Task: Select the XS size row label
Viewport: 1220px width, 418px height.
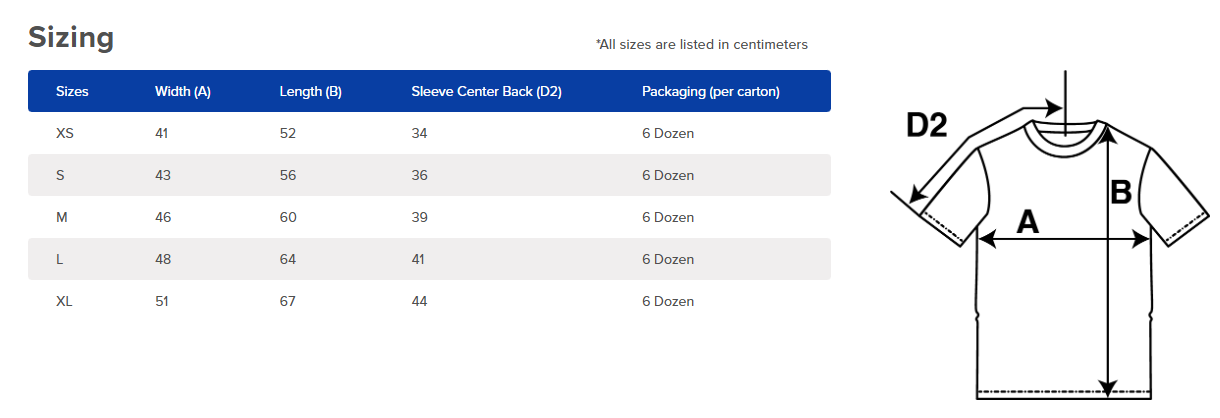Action: point(65,133)
